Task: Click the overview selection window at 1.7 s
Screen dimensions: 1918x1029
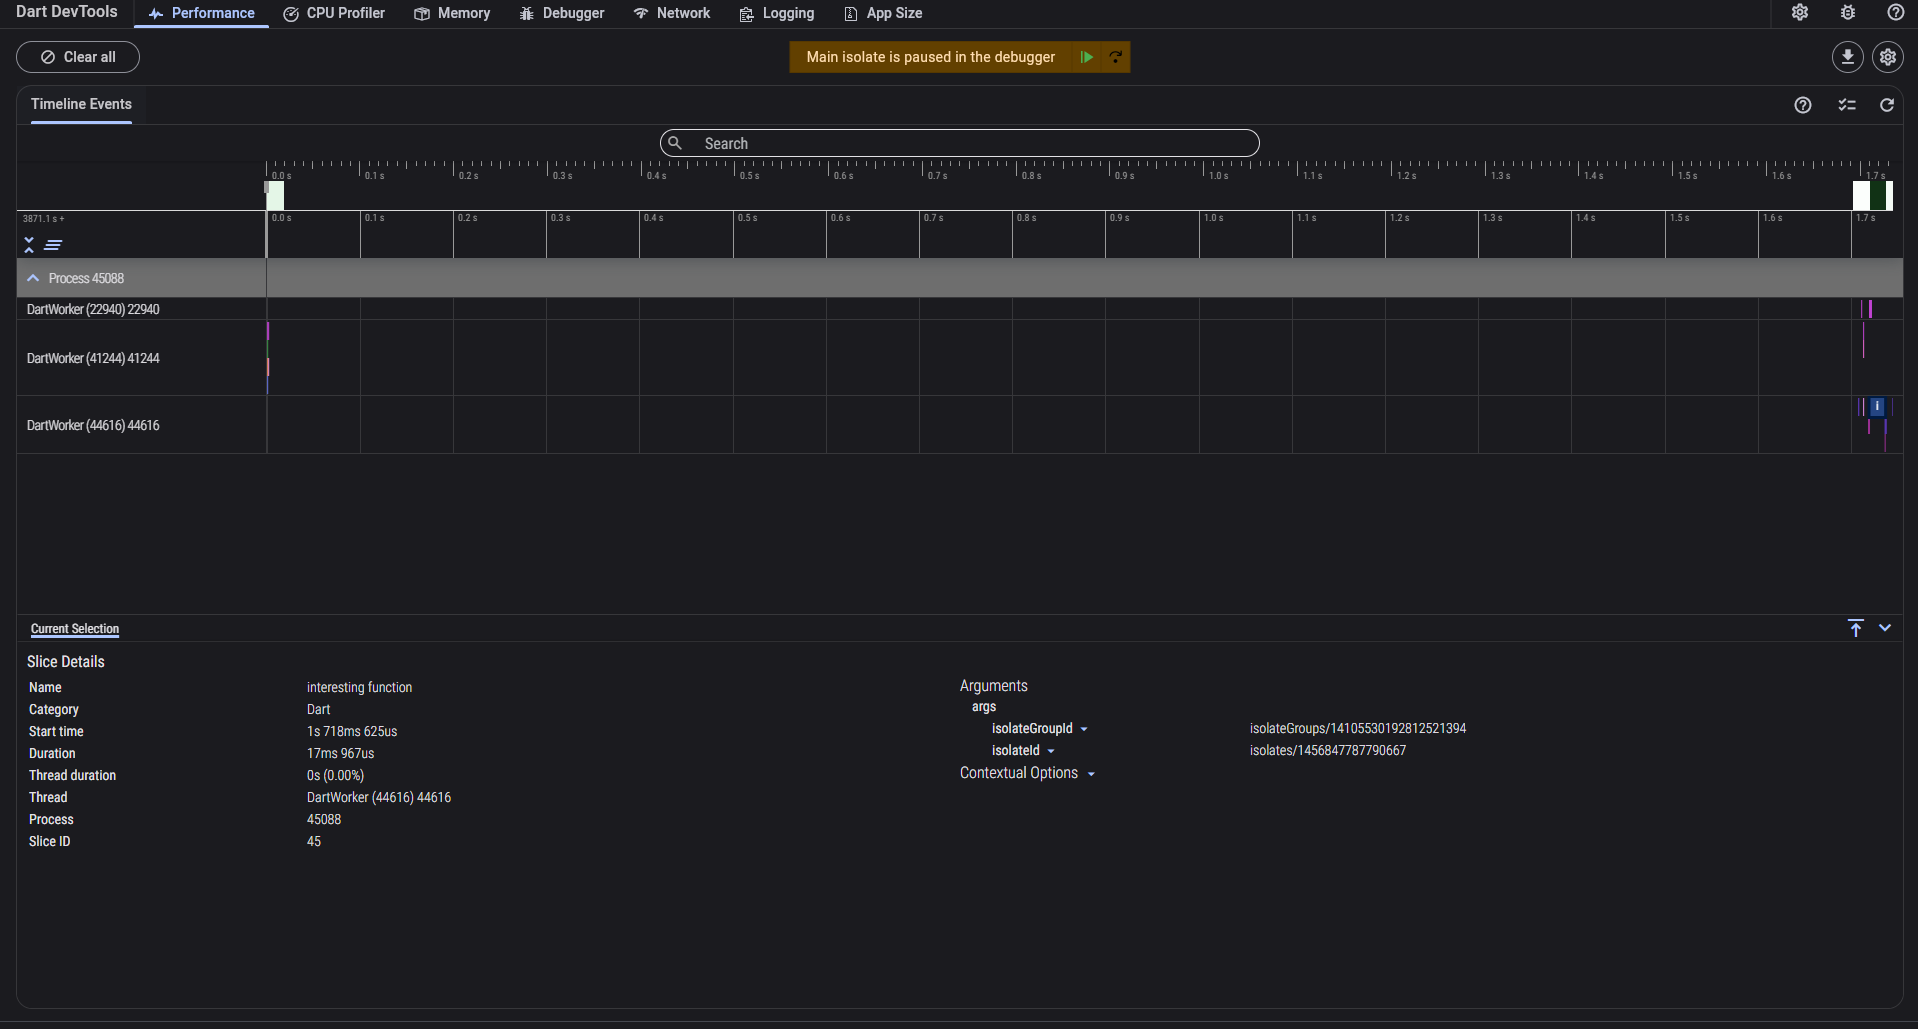Action: tap(1873, 195)
